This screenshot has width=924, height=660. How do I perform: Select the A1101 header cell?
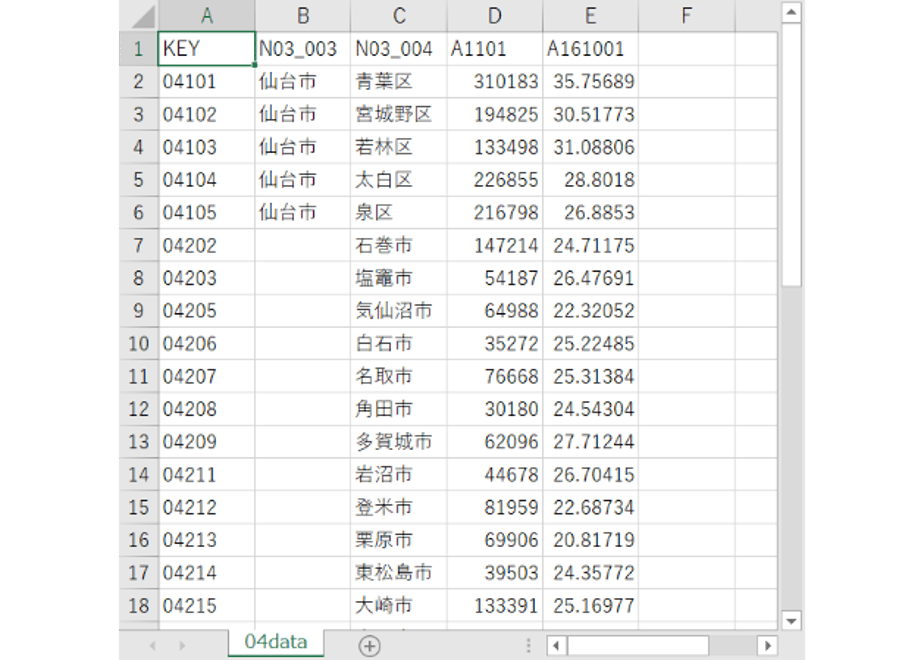(495, 48)
